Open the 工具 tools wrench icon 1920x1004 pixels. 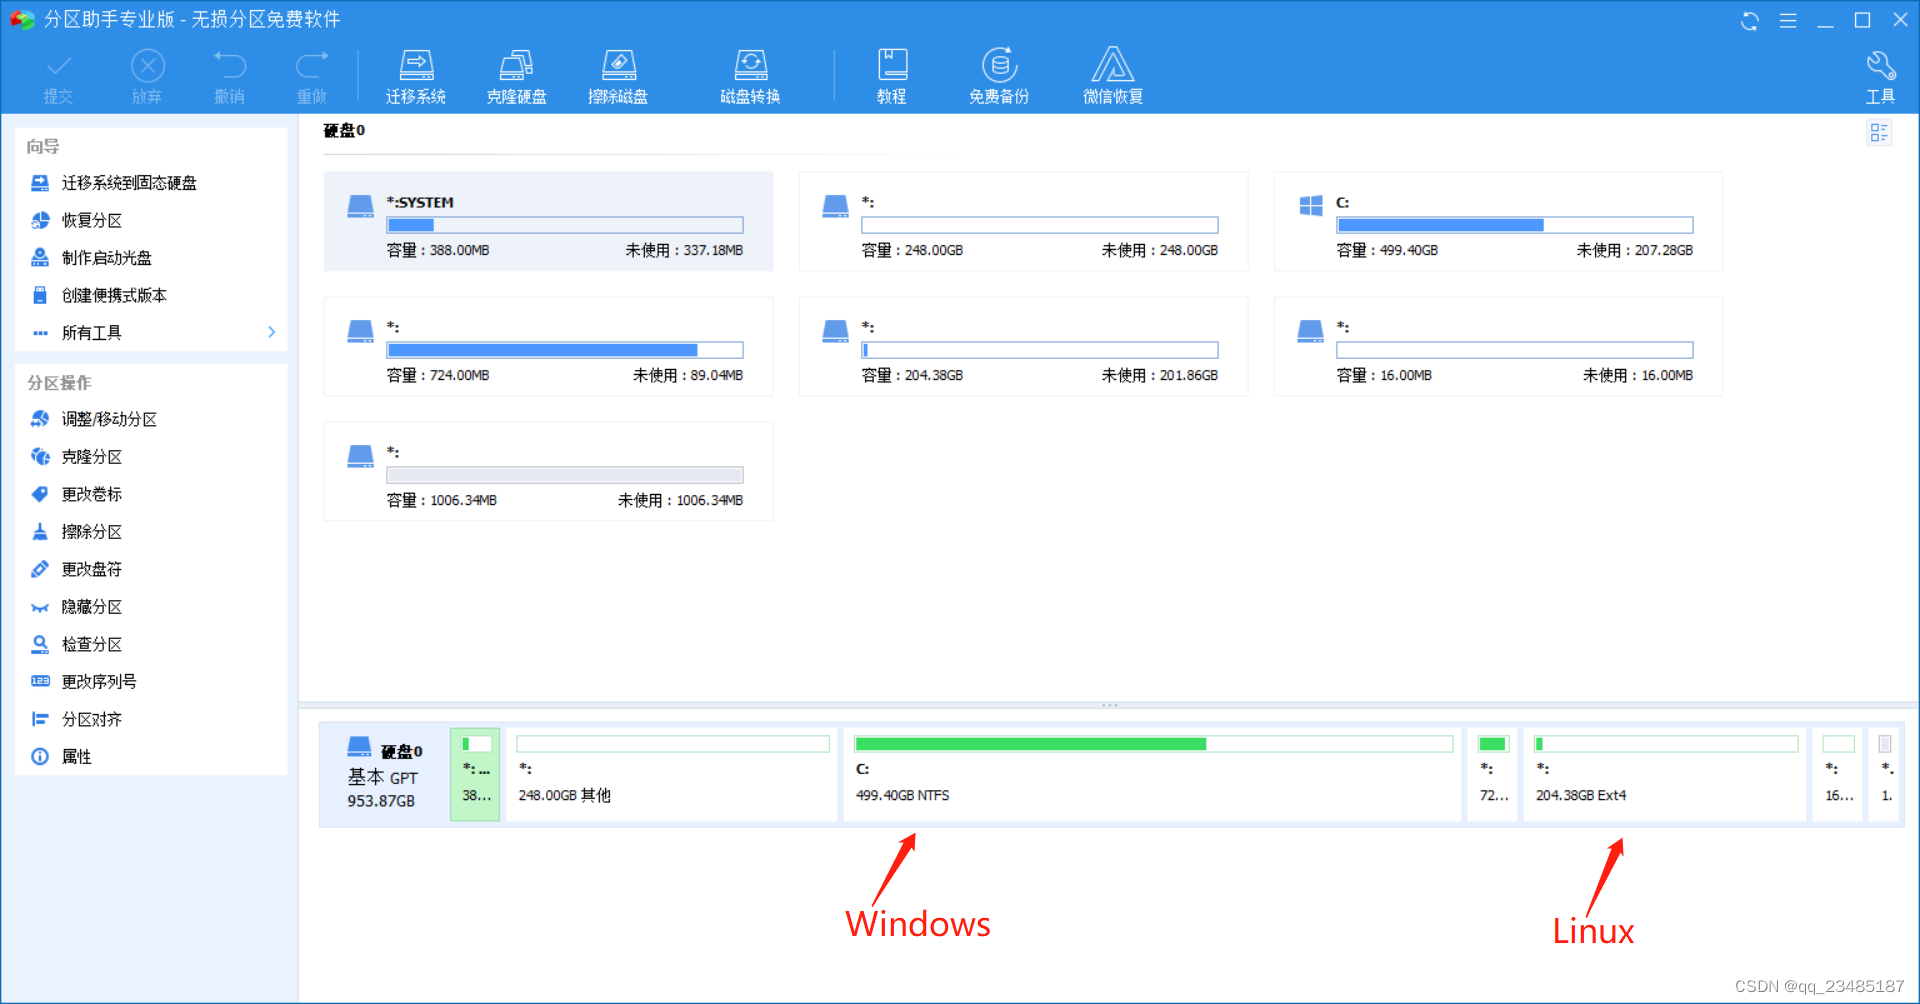pyautogui.click(x=1880, y=77)
